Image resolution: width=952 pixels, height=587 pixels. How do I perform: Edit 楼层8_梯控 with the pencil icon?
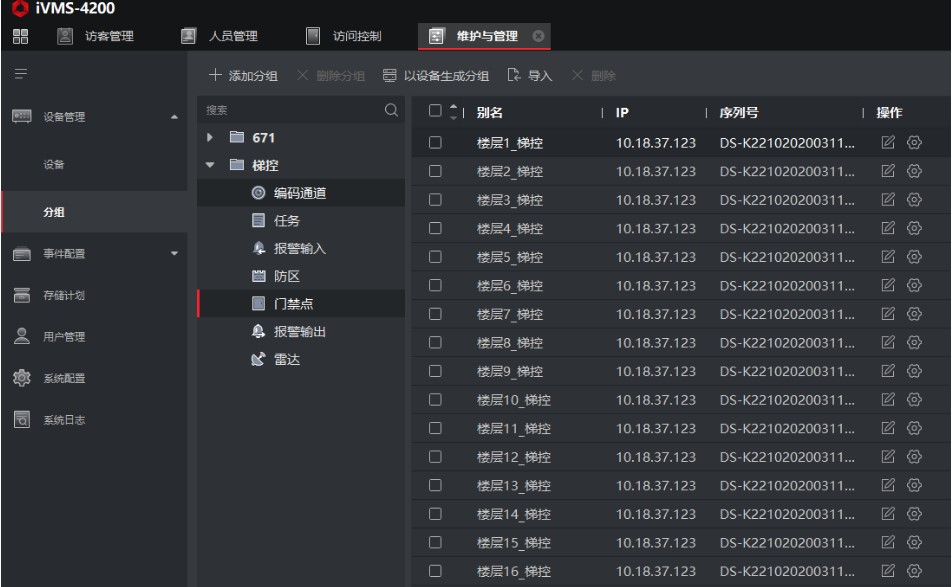[x=888, y=342]
